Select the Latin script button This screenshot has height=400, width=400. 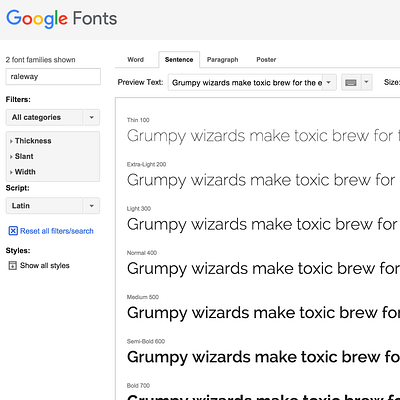point(44,206)
